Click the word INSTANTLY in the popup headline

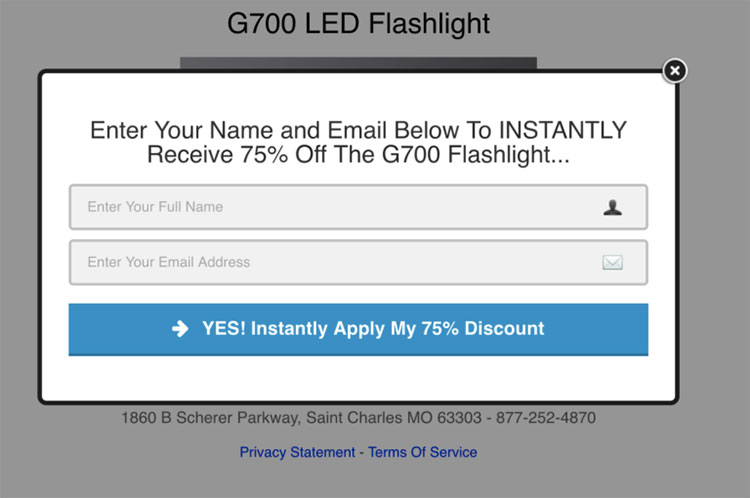[x=562, y=131]
